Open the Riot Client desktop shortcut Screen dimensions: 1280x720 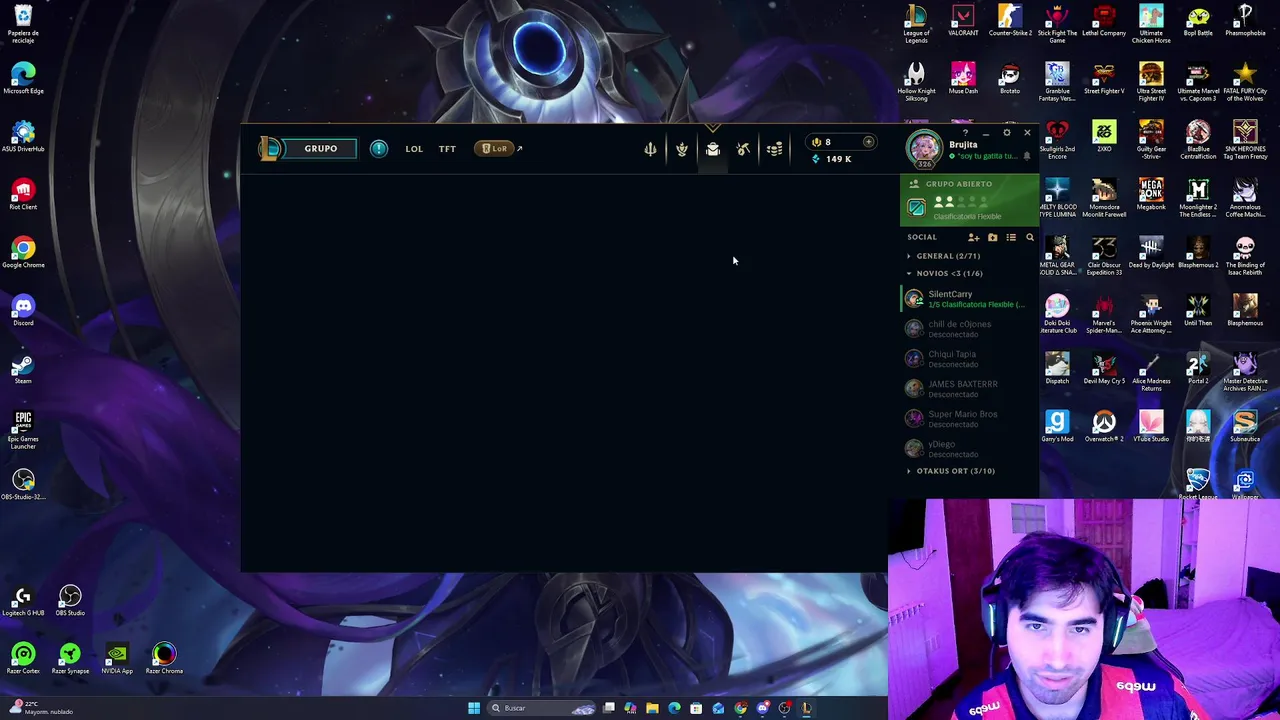pyautogui.click(x=23, y=195)
